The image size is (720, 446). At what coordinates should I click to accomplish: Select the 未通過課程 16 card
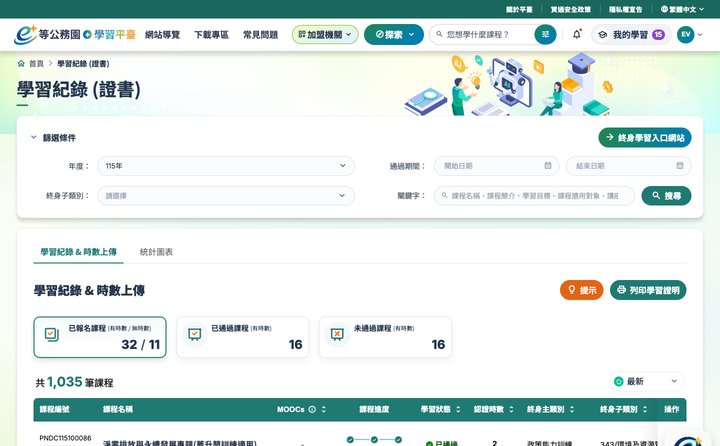coord(385,337)
